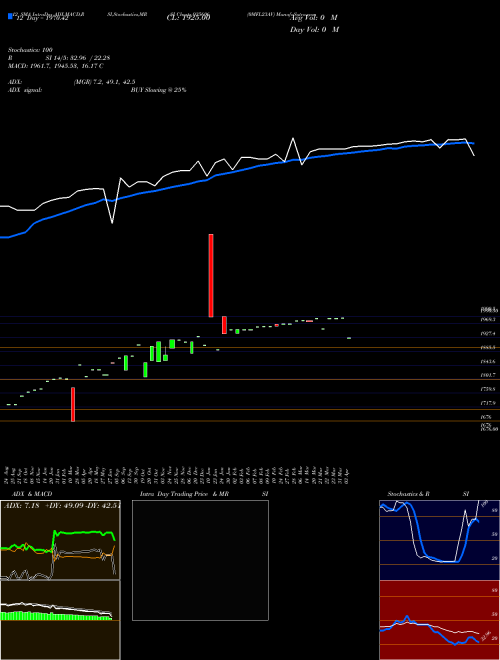Click the last date label on the time axis

coord(348,475)
